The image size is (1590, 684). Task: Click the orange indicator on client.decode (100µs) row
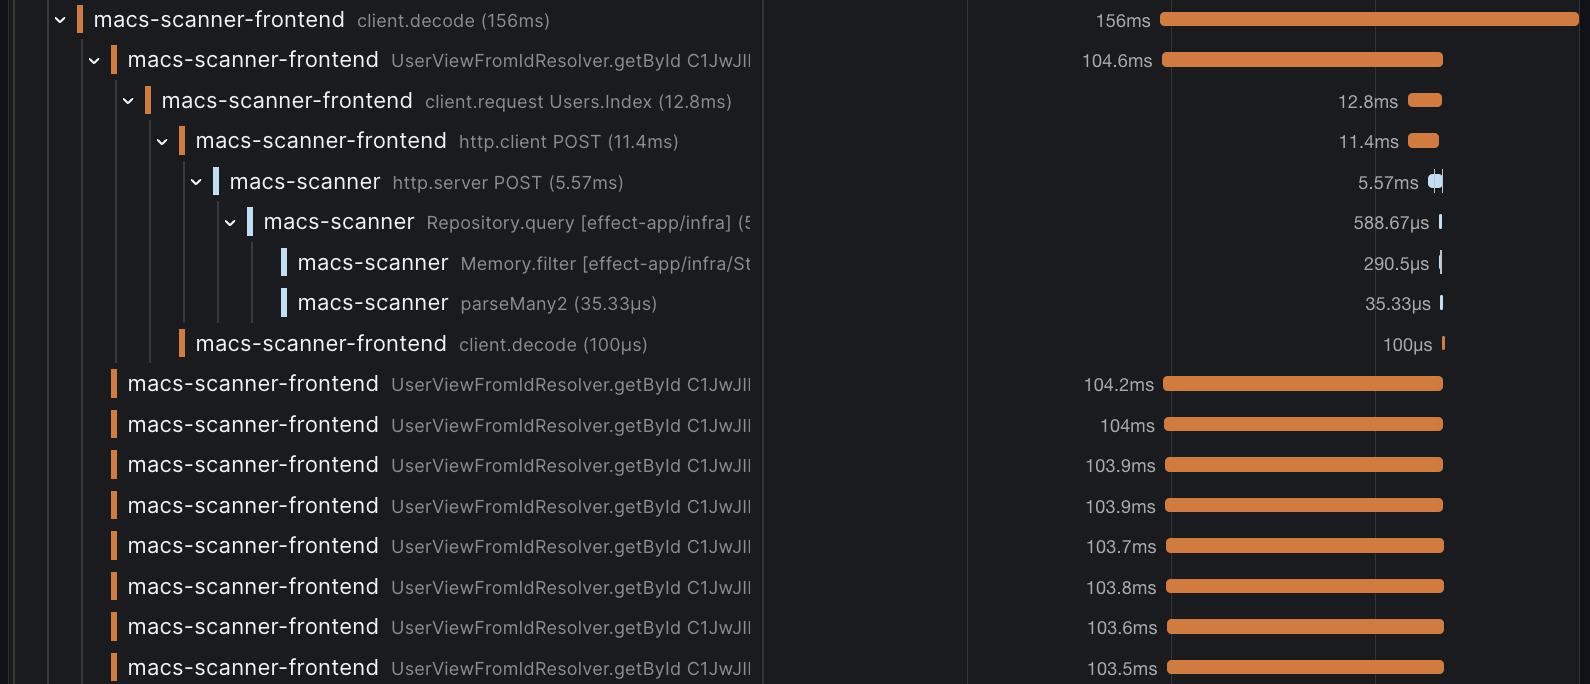click(181, 343)
